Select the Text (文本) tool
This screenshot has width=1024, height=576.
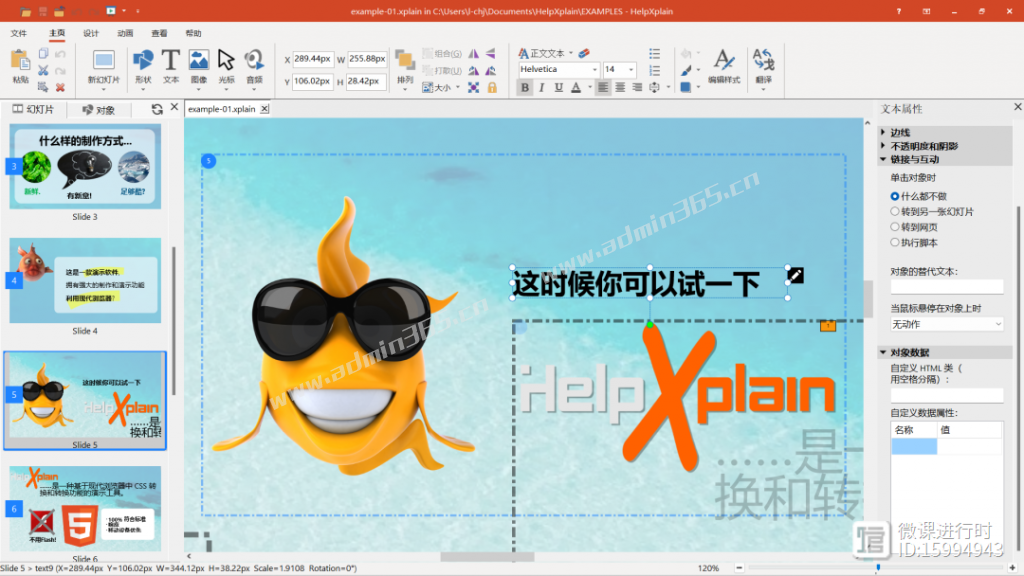click(x=171, y=67)
